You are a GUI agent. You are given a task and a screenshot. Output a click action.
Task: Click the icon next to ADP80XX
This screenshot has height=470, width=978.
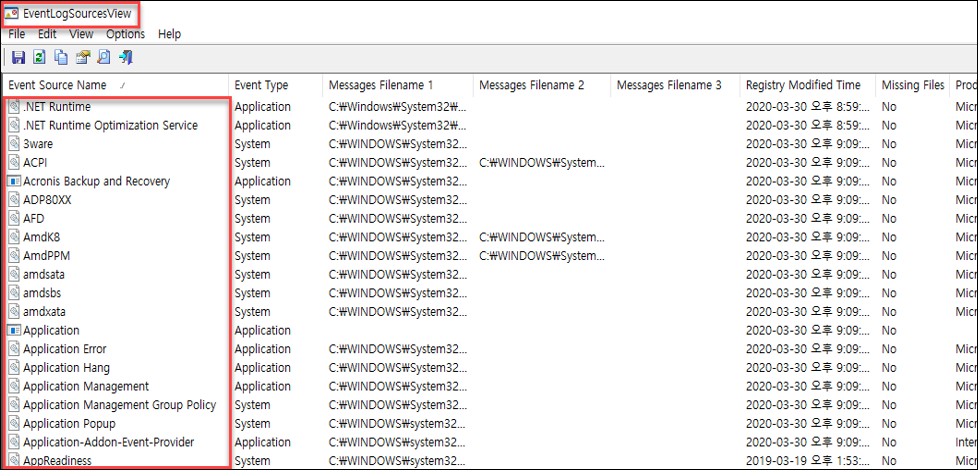point(14,200)
